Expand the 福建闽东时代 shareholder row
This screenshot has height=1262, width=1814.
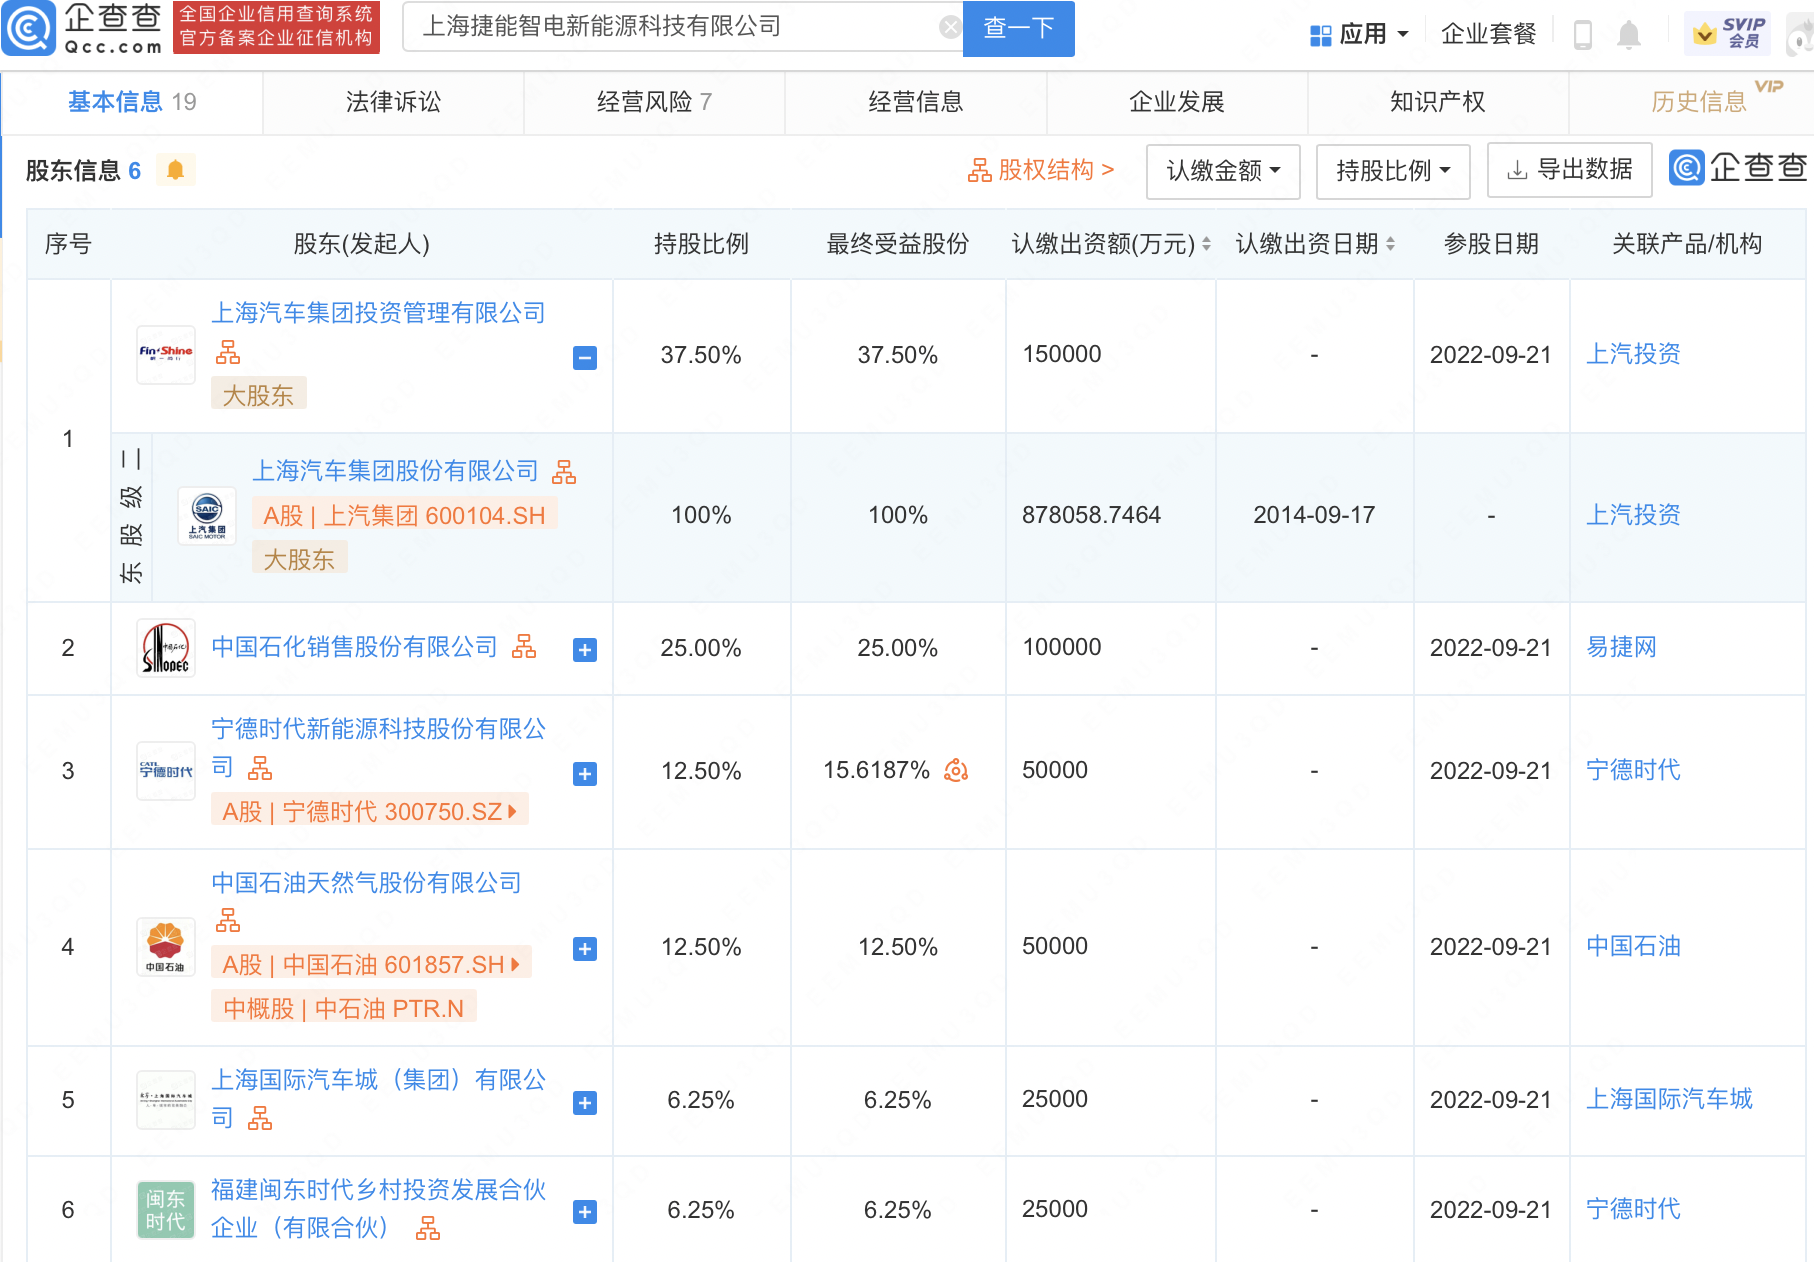[x=585, y=1212]
